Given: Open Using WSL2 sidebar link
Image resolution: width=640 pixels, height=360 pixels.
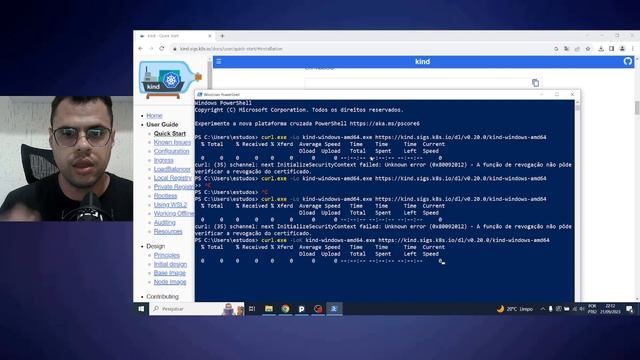Looking at the screenshot, I should tap(170, 205).
